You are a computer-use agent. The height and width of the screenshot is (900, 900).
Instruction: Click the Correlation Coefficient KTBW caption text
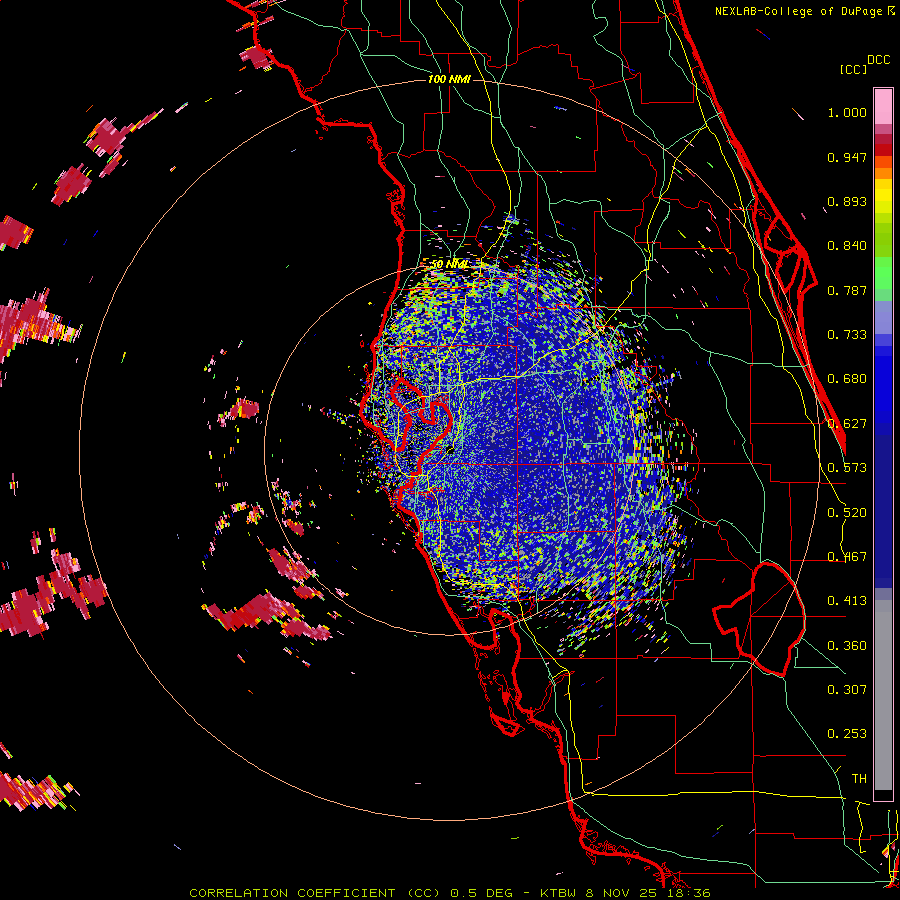tap(450, 893)
